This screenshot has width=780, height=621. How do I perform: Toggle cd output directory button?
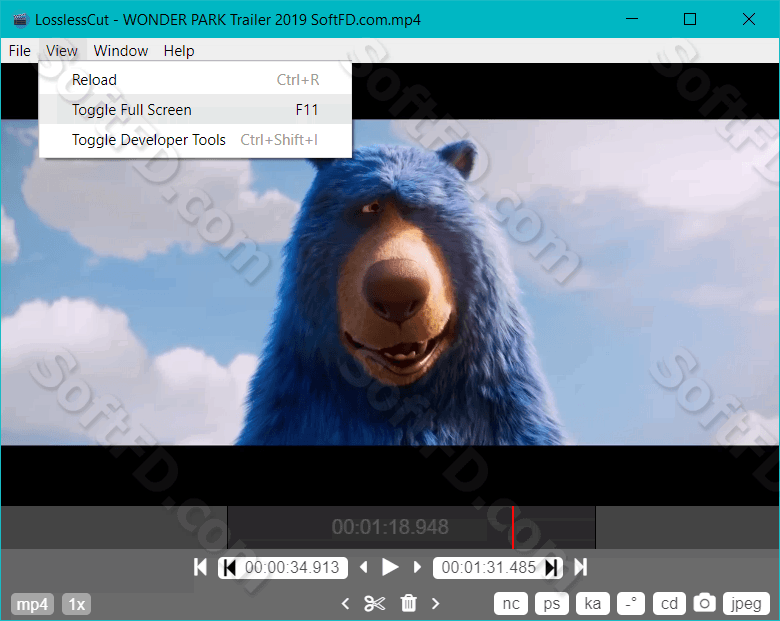pyautogui.click(x=669, y=604)
